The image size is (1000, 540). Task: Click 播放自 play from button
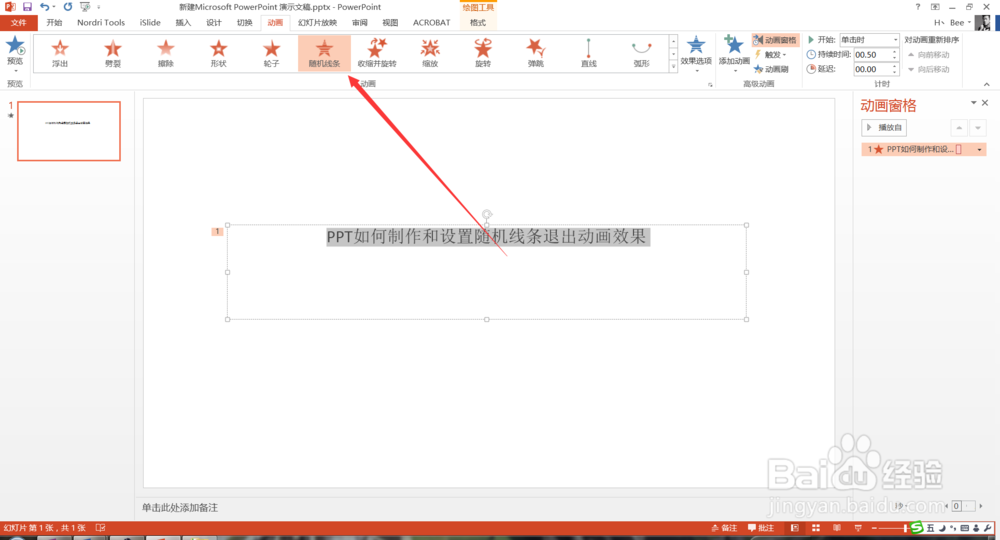pyautogui.click(x=884, y=128)
